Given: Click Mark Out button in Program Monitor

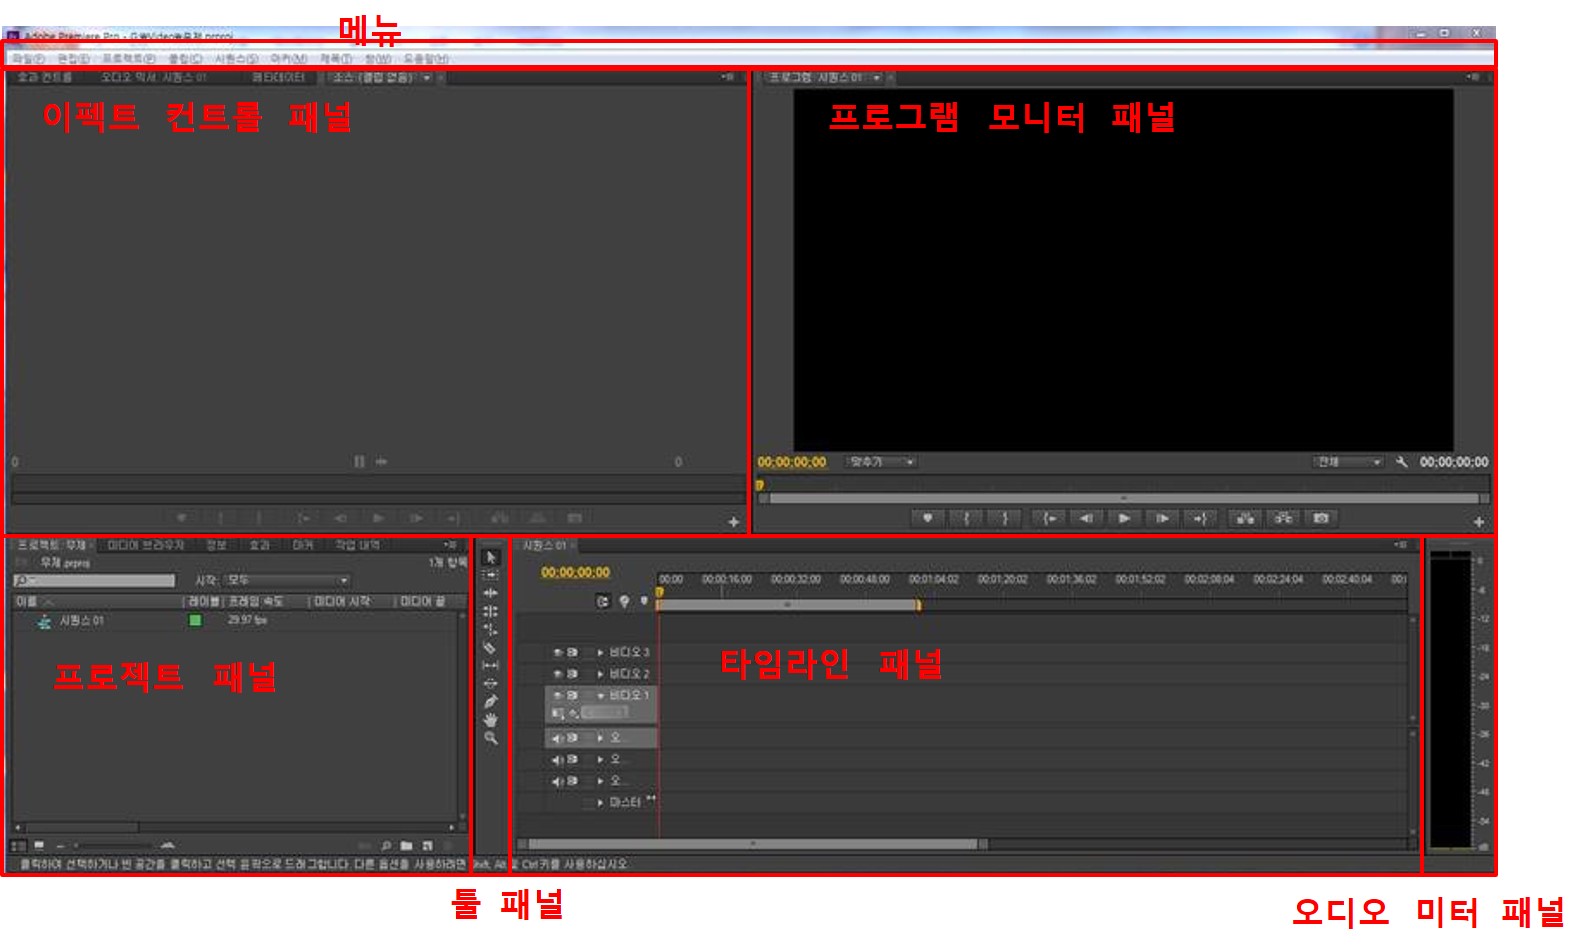Looking at the screenshot, I should point(1005,518).
